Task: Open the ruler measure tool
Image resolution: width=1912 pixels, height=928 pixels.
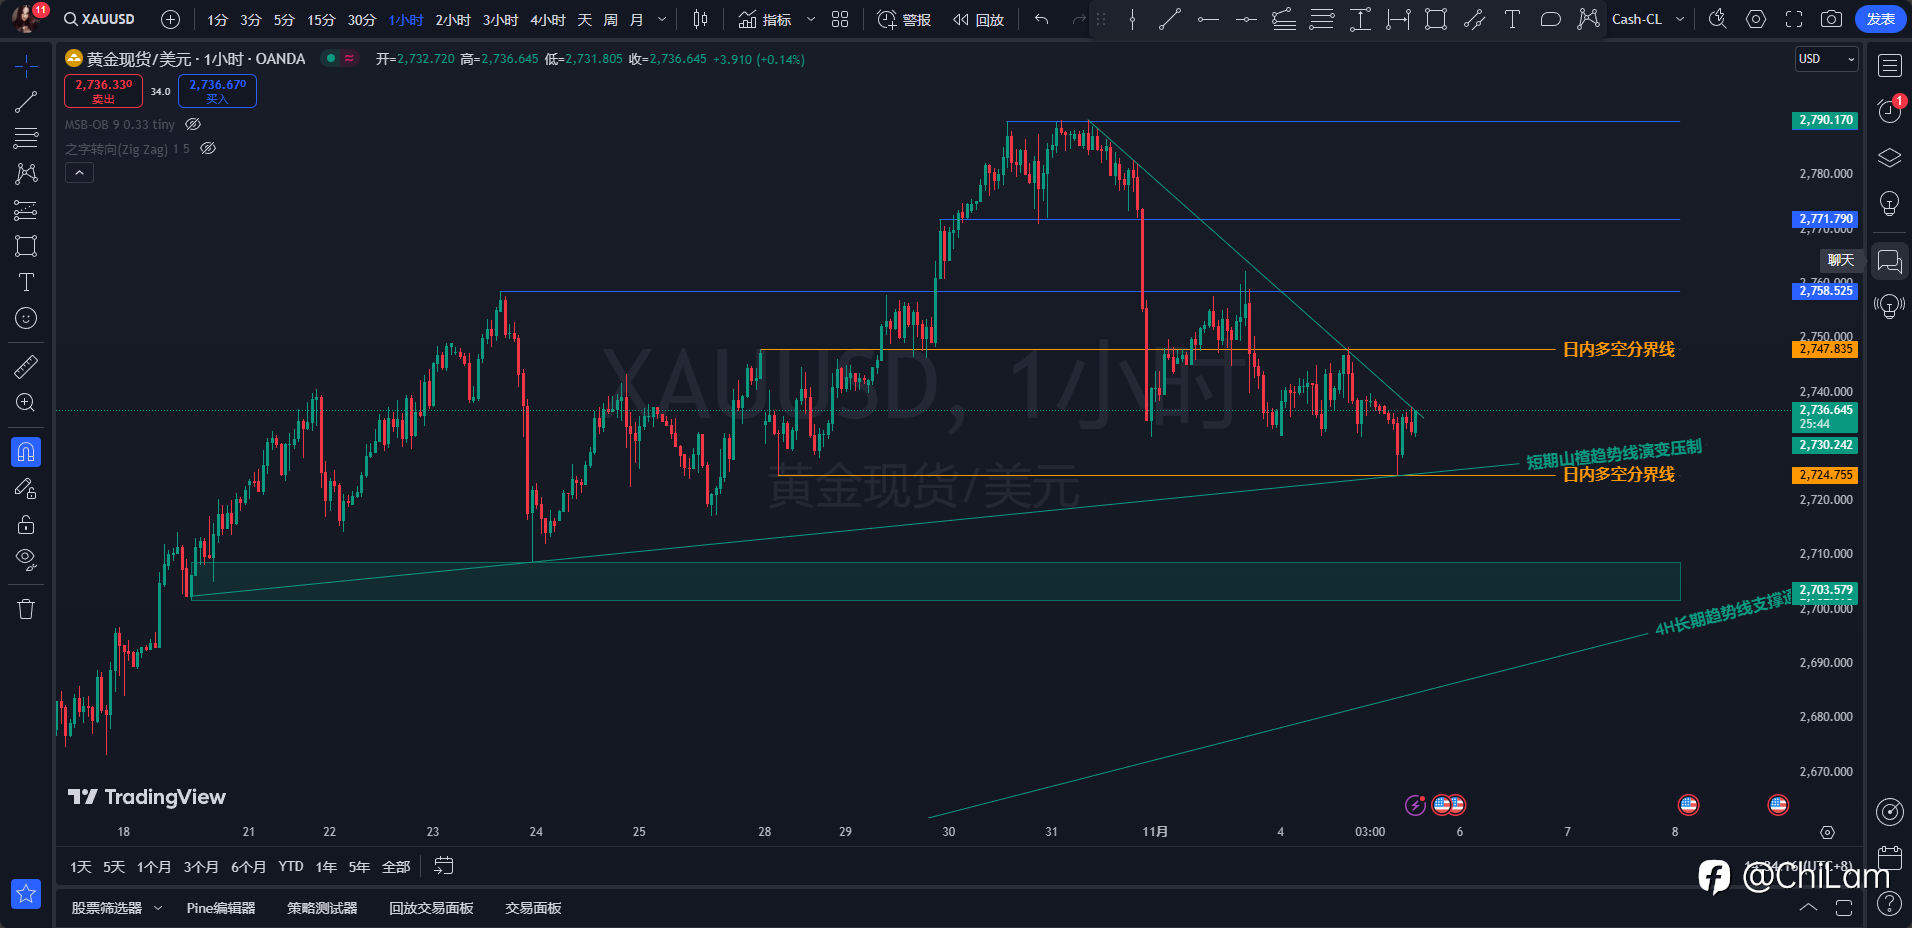Action: click(x=26, y=367)
